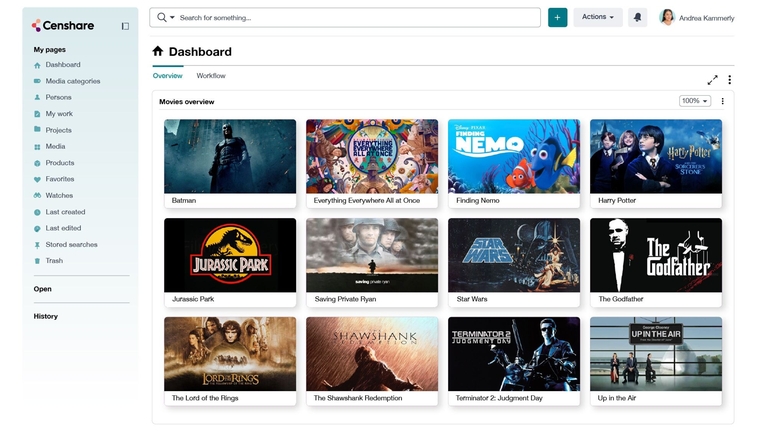Open Terminator 2: Judgment Day thumbnail
Viewport: 768px width, 432px height.
[514, 354]
